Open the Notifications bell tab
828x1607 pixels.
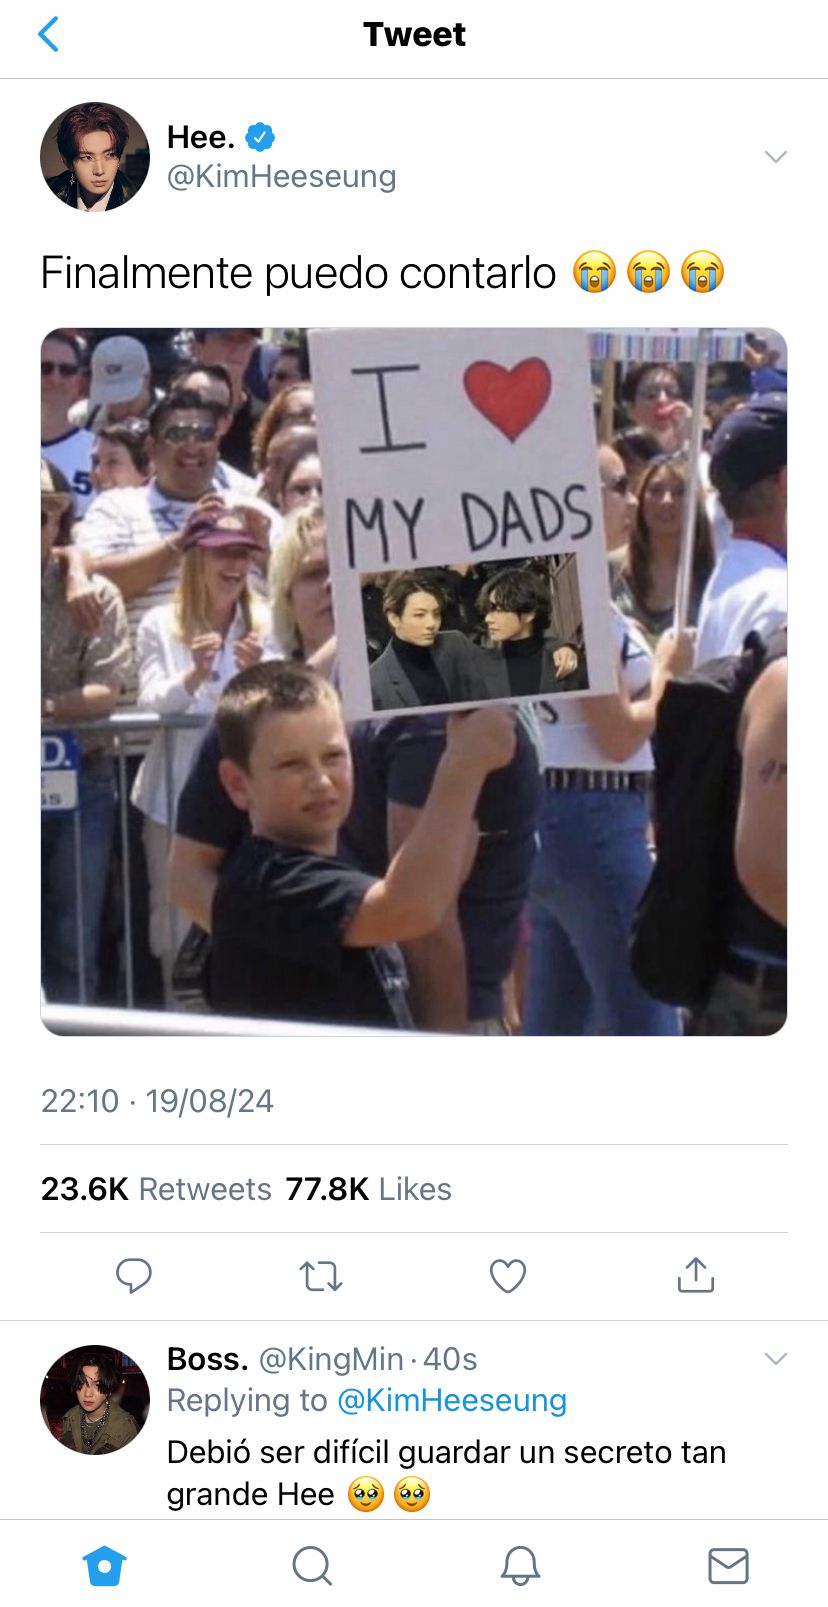click(x=520, y=1565)
